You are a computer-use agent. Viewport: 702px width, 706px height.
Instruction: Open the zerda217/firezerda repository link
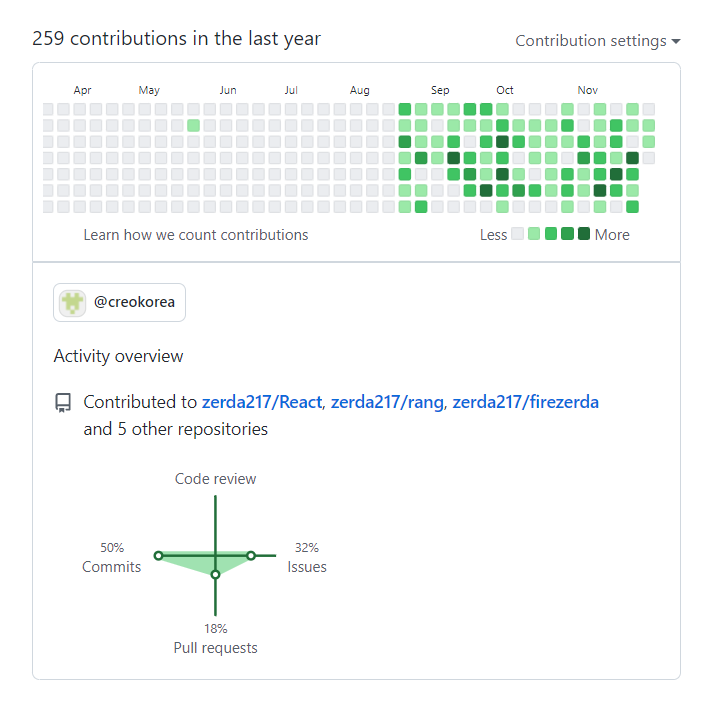[525, 402]
